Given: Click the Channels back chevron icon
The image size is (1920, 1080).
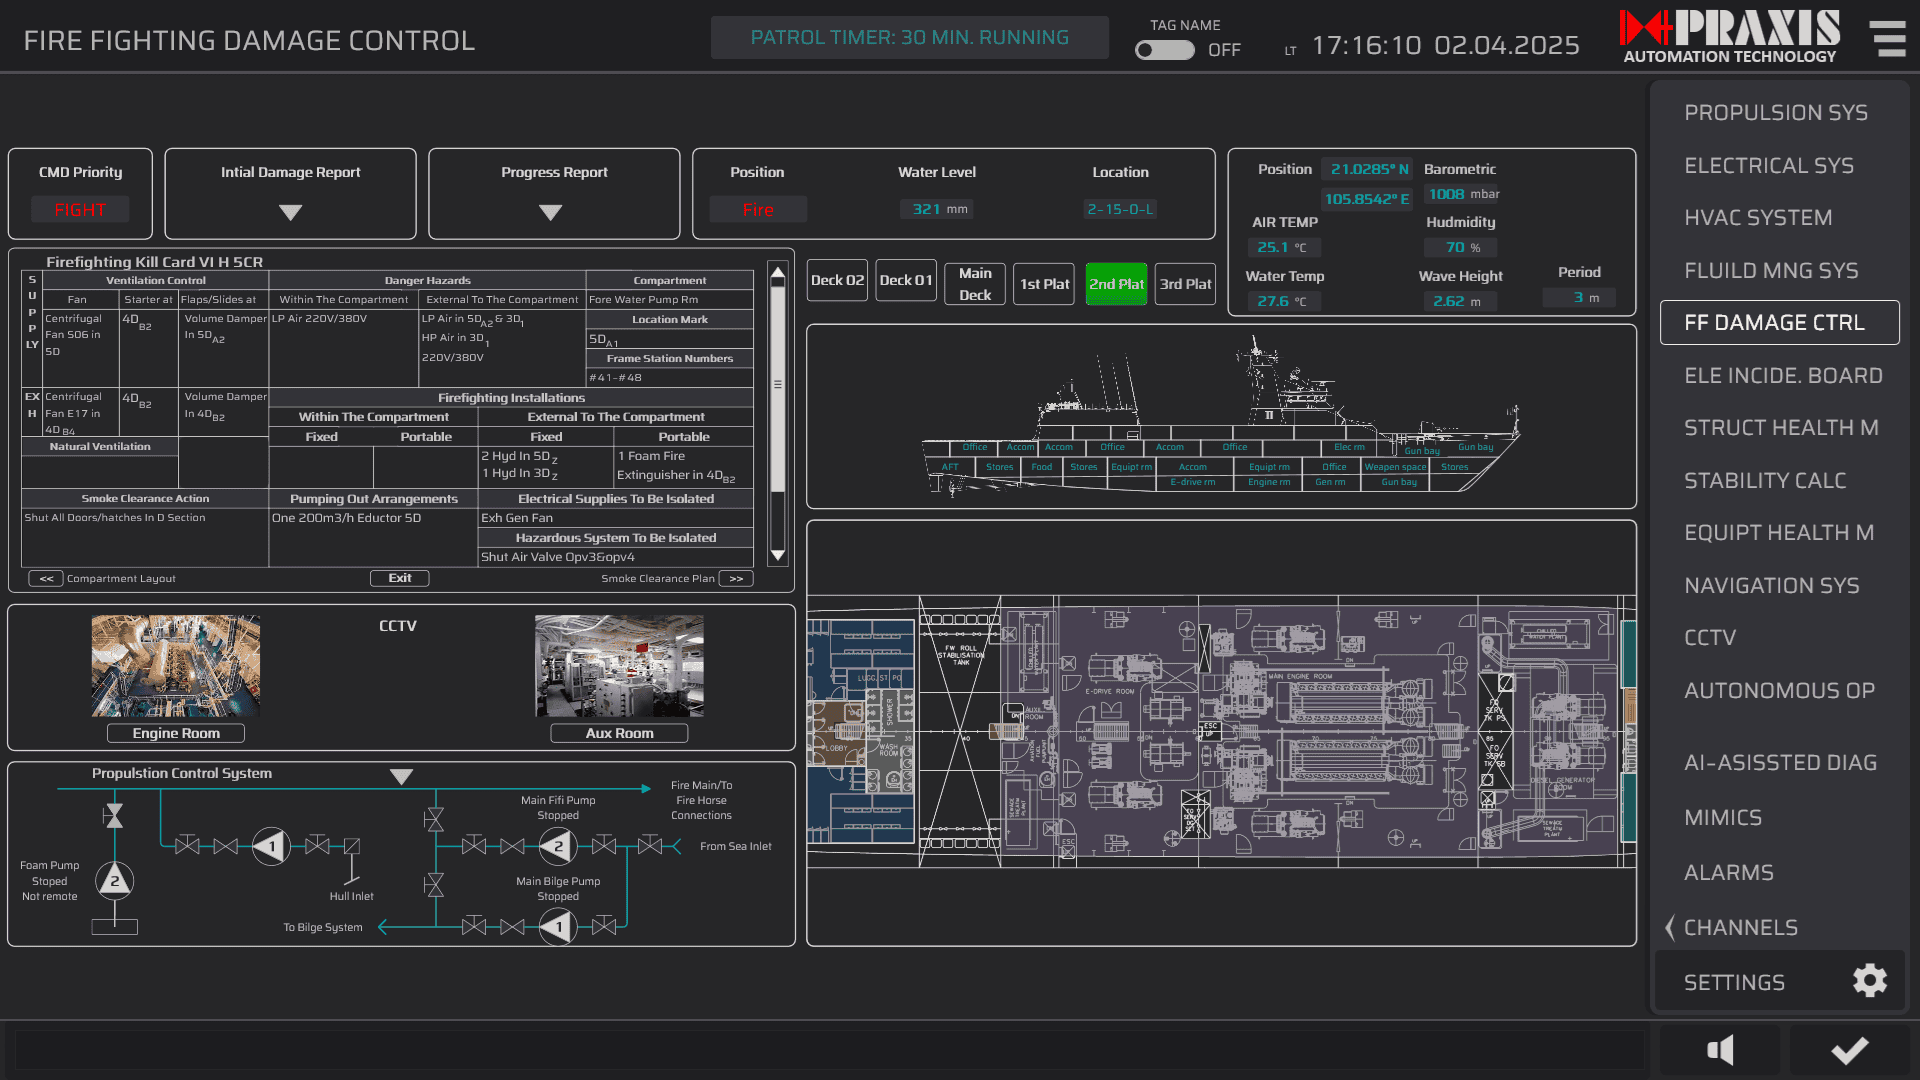Looking at the screenshot, I should point(1669,927).
